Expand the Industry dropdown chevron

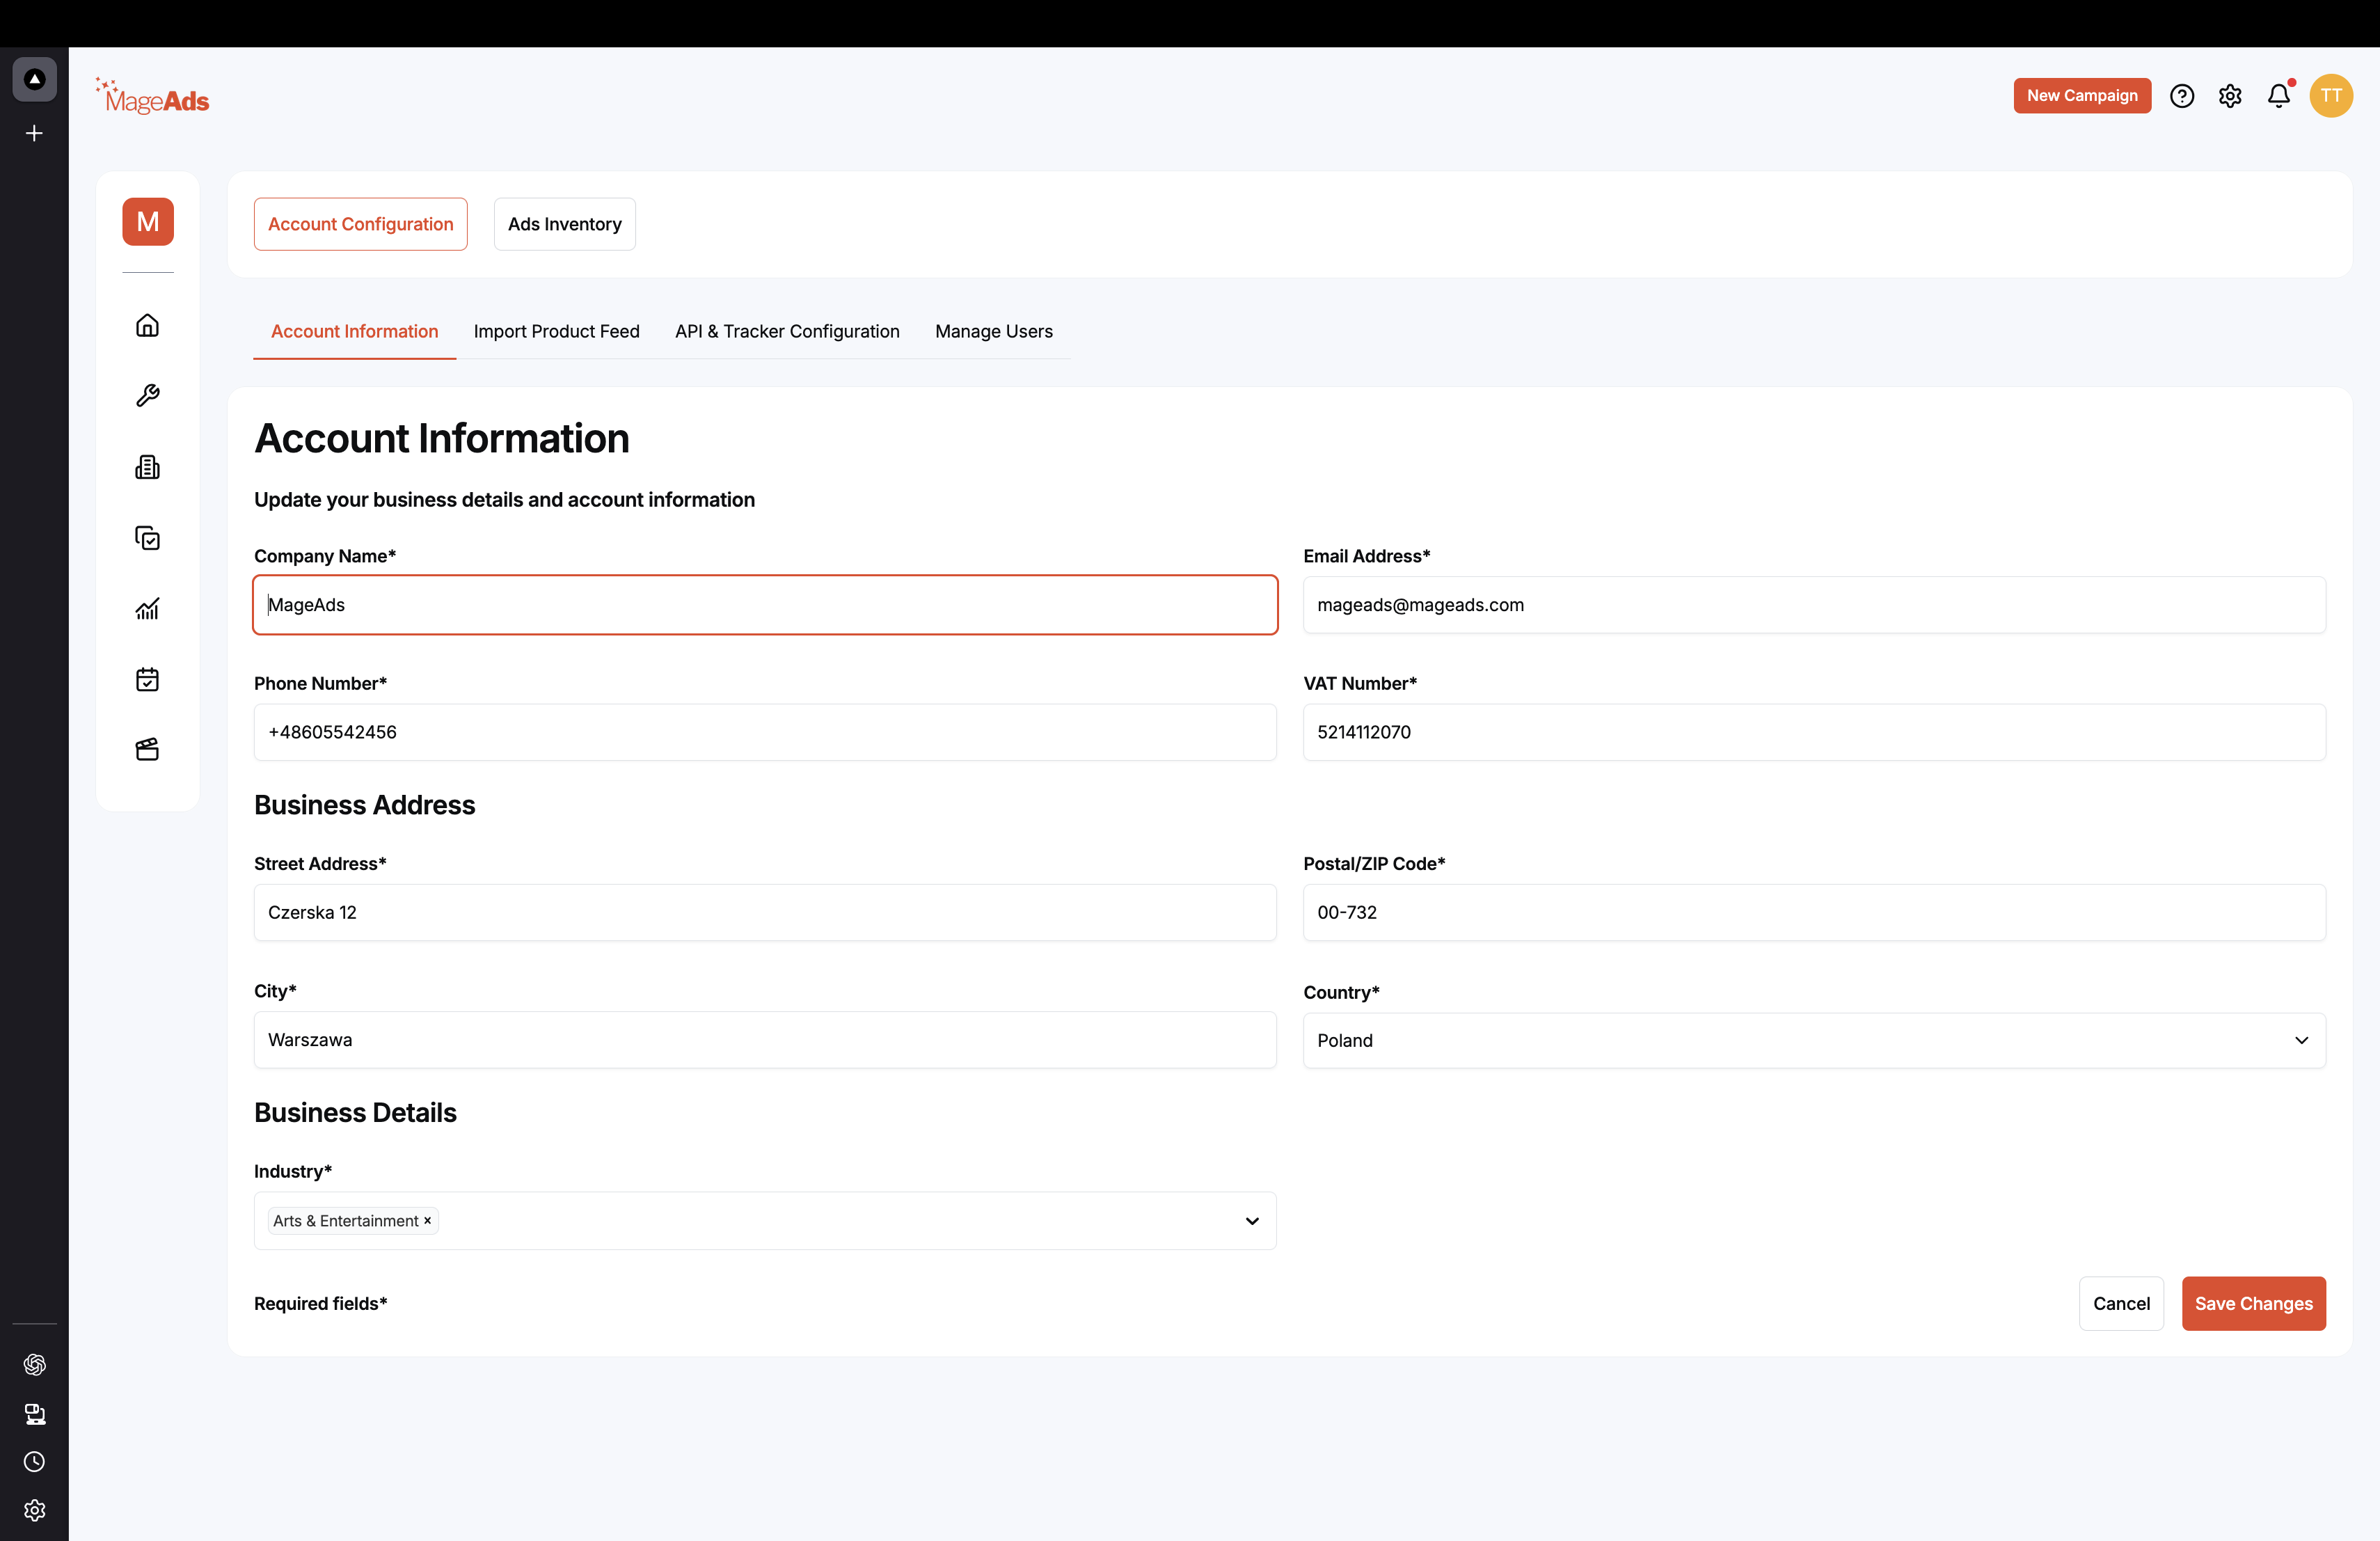tap(1252, 1221)
